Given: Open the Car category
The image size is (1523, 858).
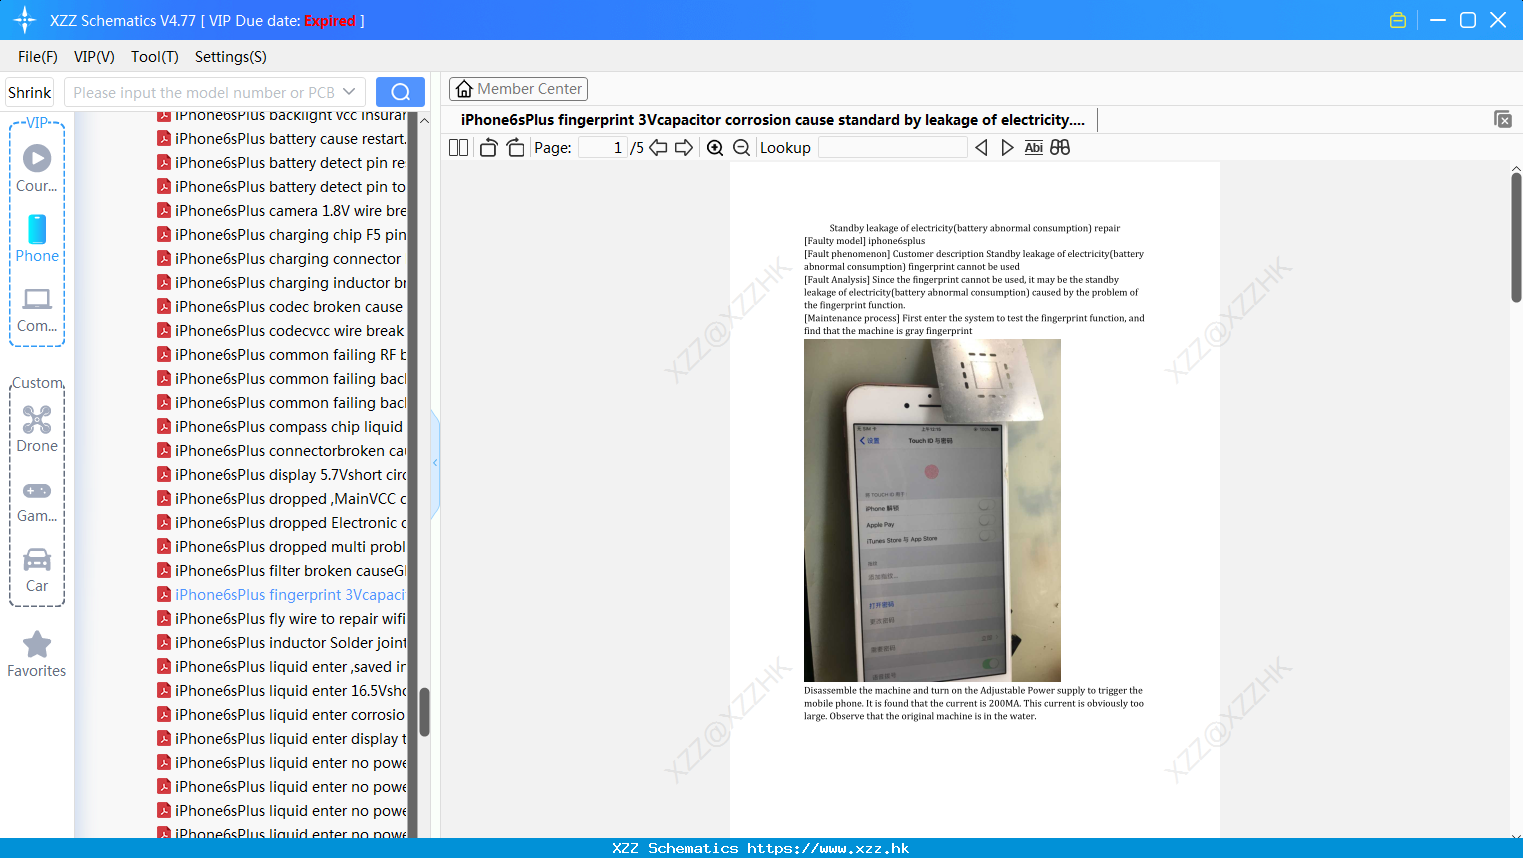Looking at the screenshot, I should tap(37, 570).
